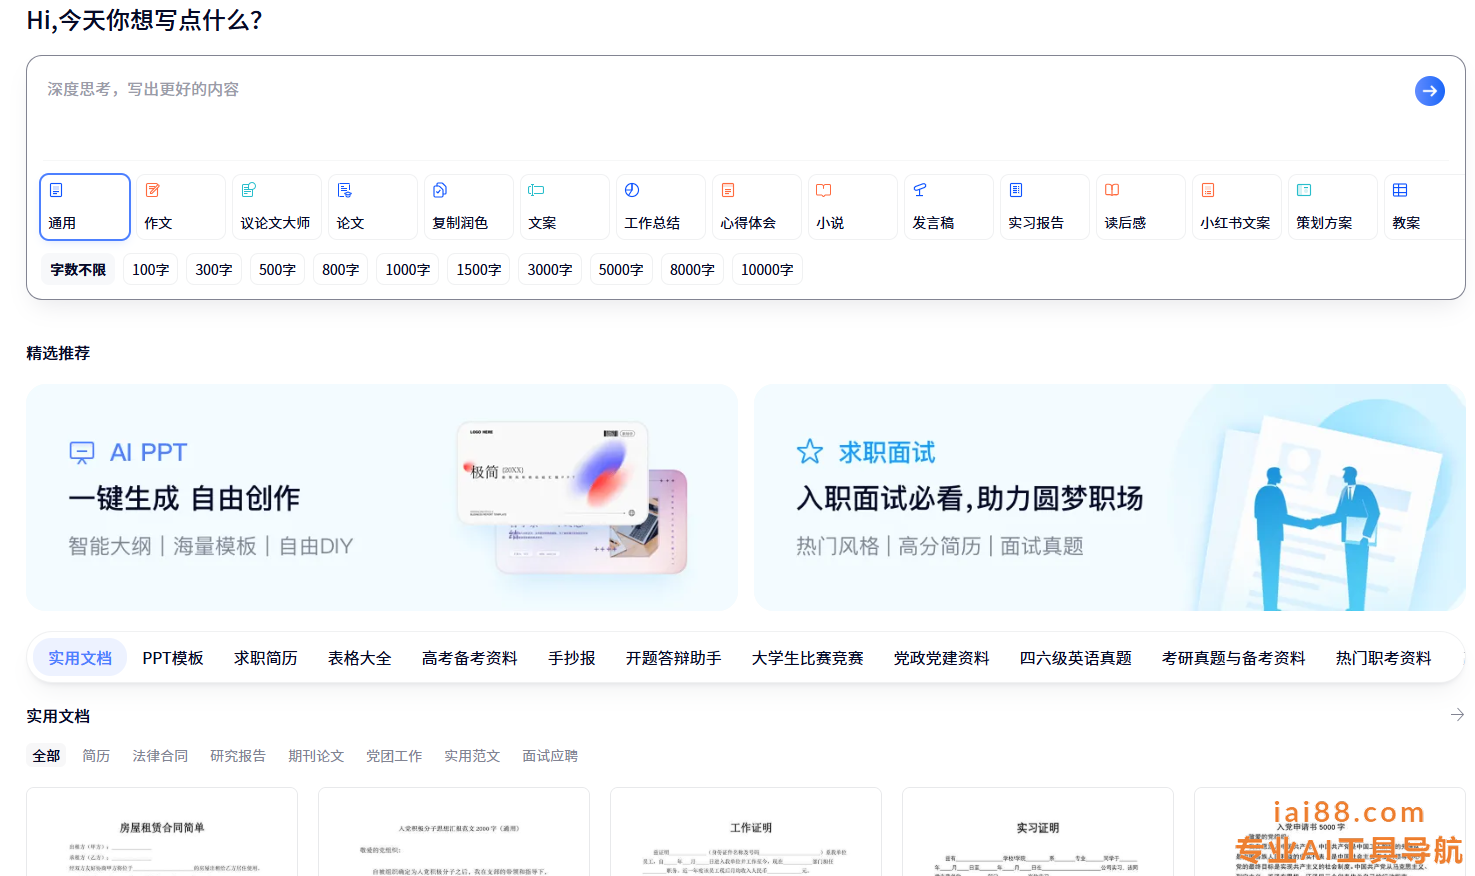The width and height of the screenshot is (1475, 876).
Task: Select the 1000字 word limit
Action: click(408, 270)
